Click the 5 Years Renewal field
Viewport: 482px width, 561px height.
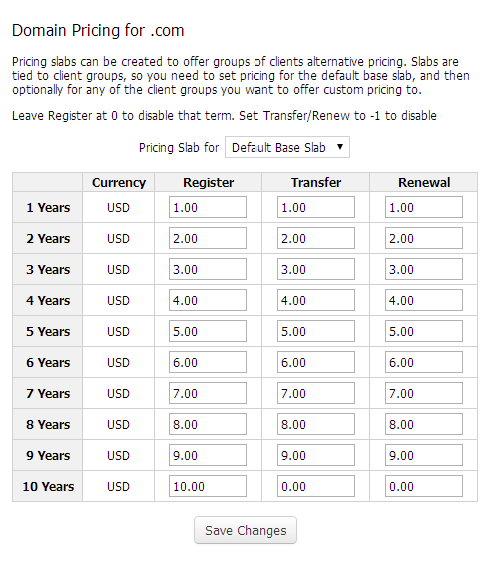point(424,331)
